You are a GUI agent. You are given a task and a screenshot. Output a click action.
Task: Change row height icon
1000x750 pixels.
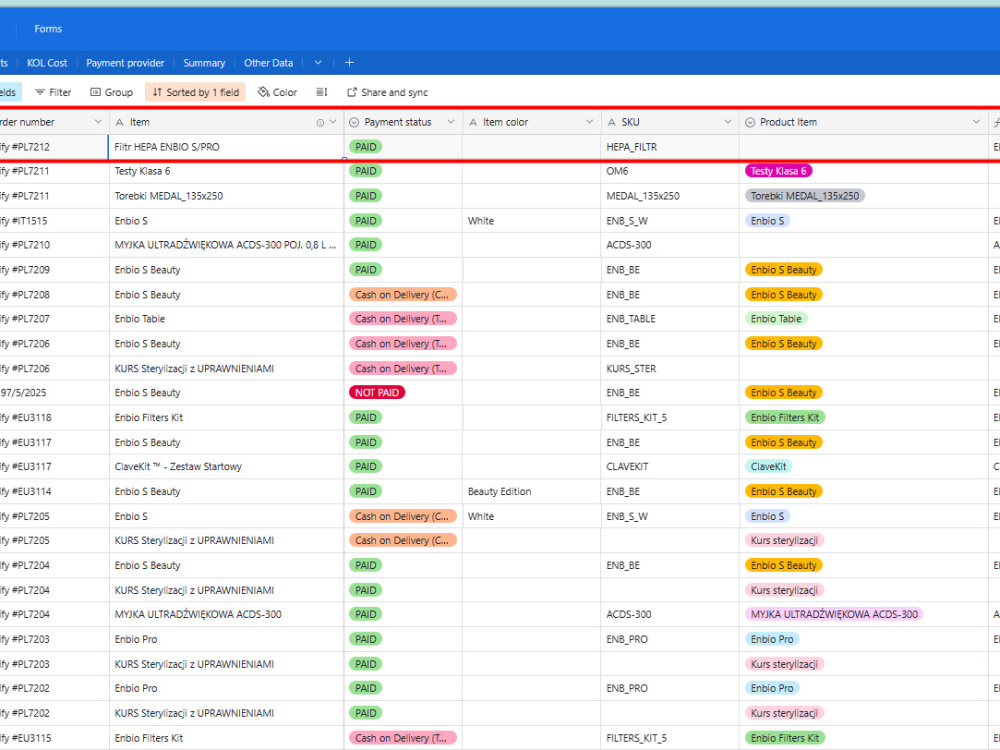[x=322, y=92]
